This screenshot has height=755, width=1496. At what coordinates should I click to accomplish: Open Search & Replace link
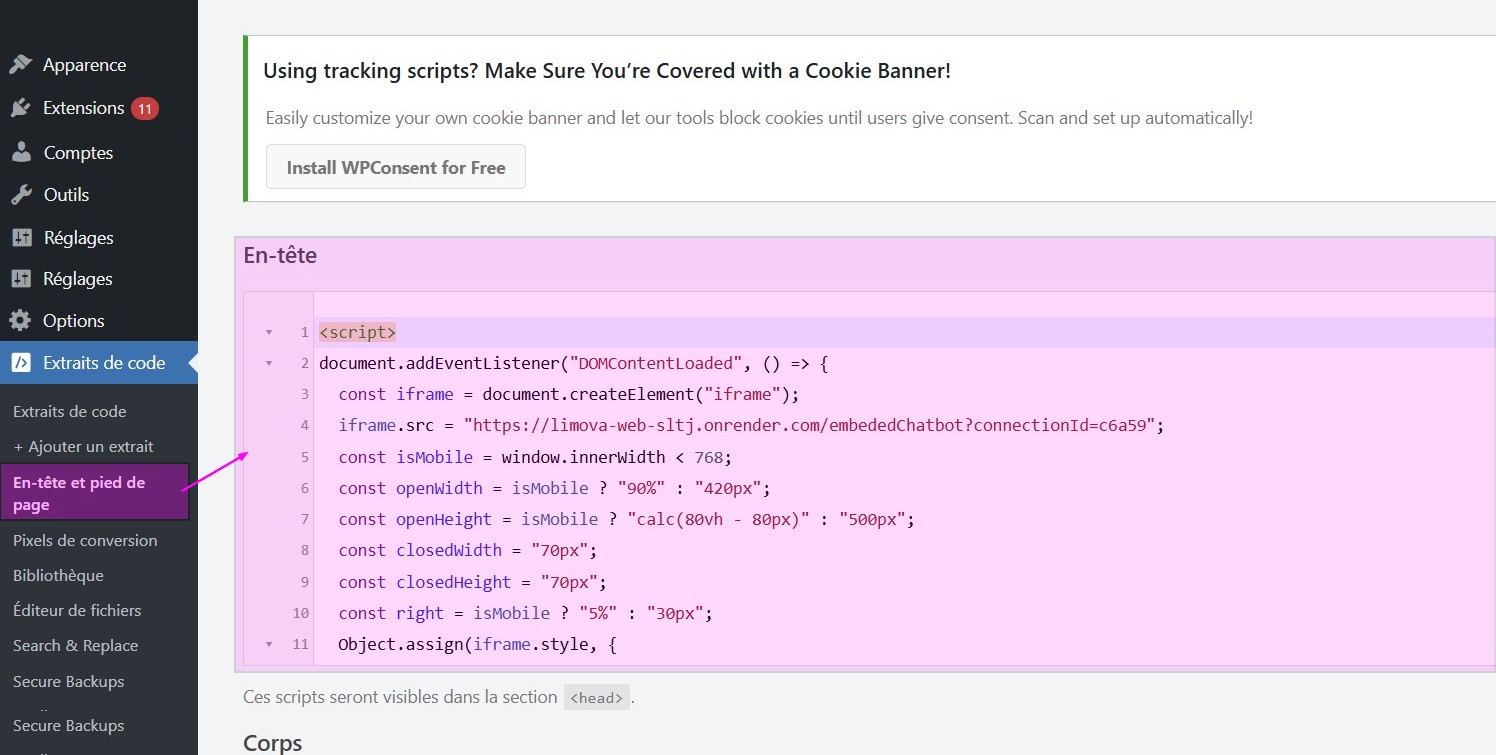[x=75, y=646]
